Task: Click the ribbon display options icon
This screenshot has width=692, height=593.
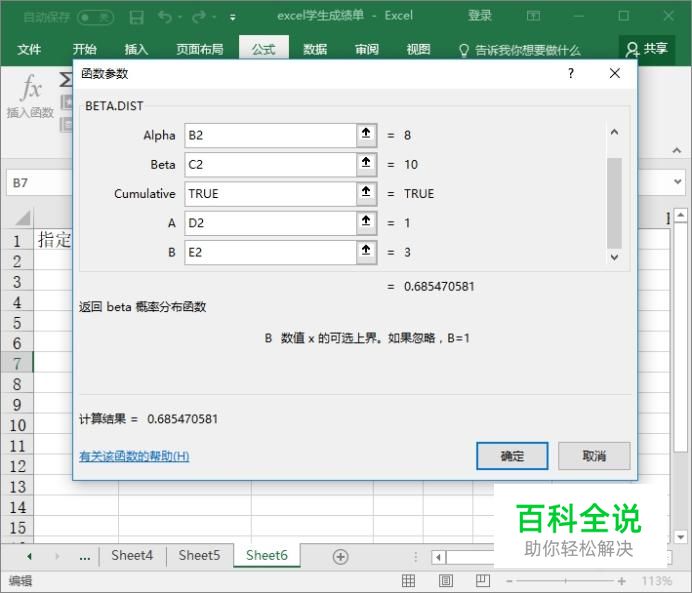Action: [x=533, y=16]
